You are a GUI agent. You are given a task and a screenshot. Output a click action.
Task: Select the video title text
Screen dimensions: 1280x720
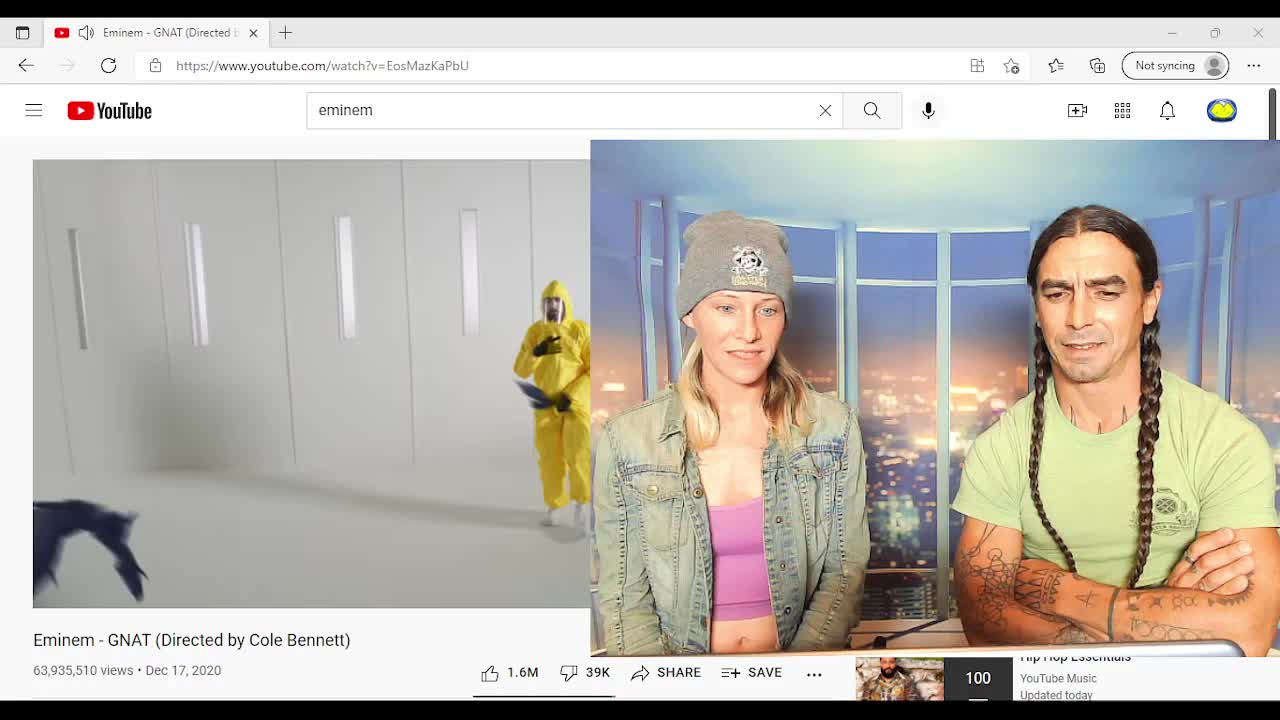point(192,640)
